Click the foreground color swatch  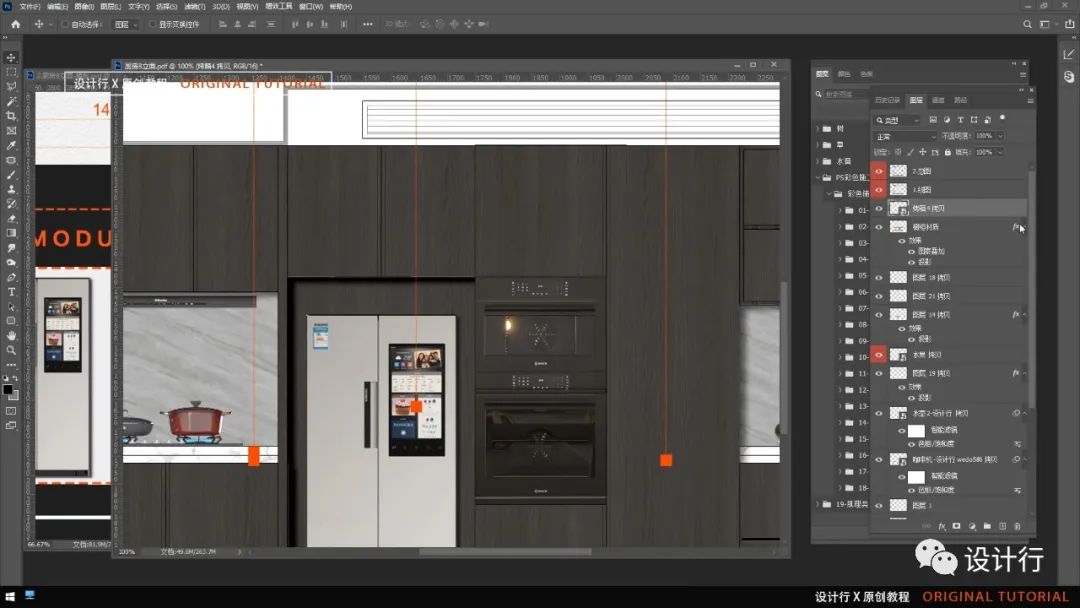point(8,390)
